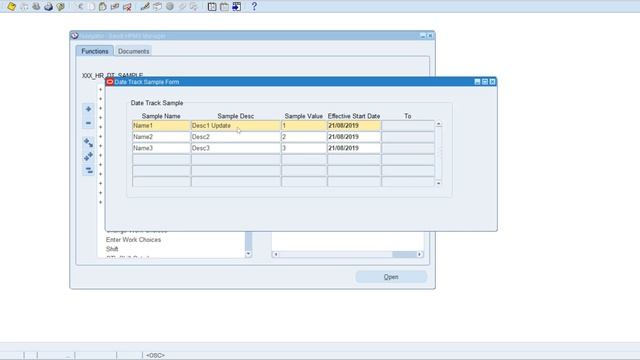Click the Attachments paperclip icon
The width and height of the screenshot is (640, 360).
point(182,7)
